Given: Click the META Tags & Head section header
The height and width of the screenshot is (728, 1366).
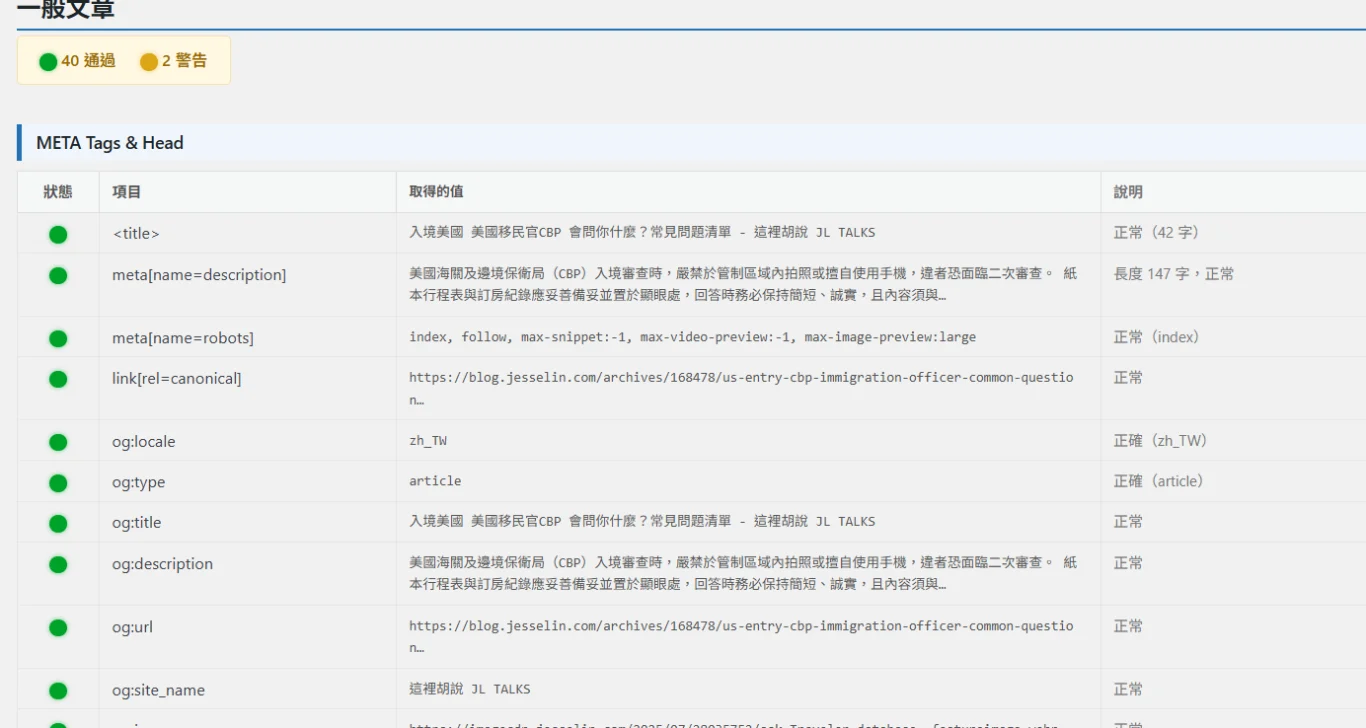Looking at the screenshot, I should (691, 143).
